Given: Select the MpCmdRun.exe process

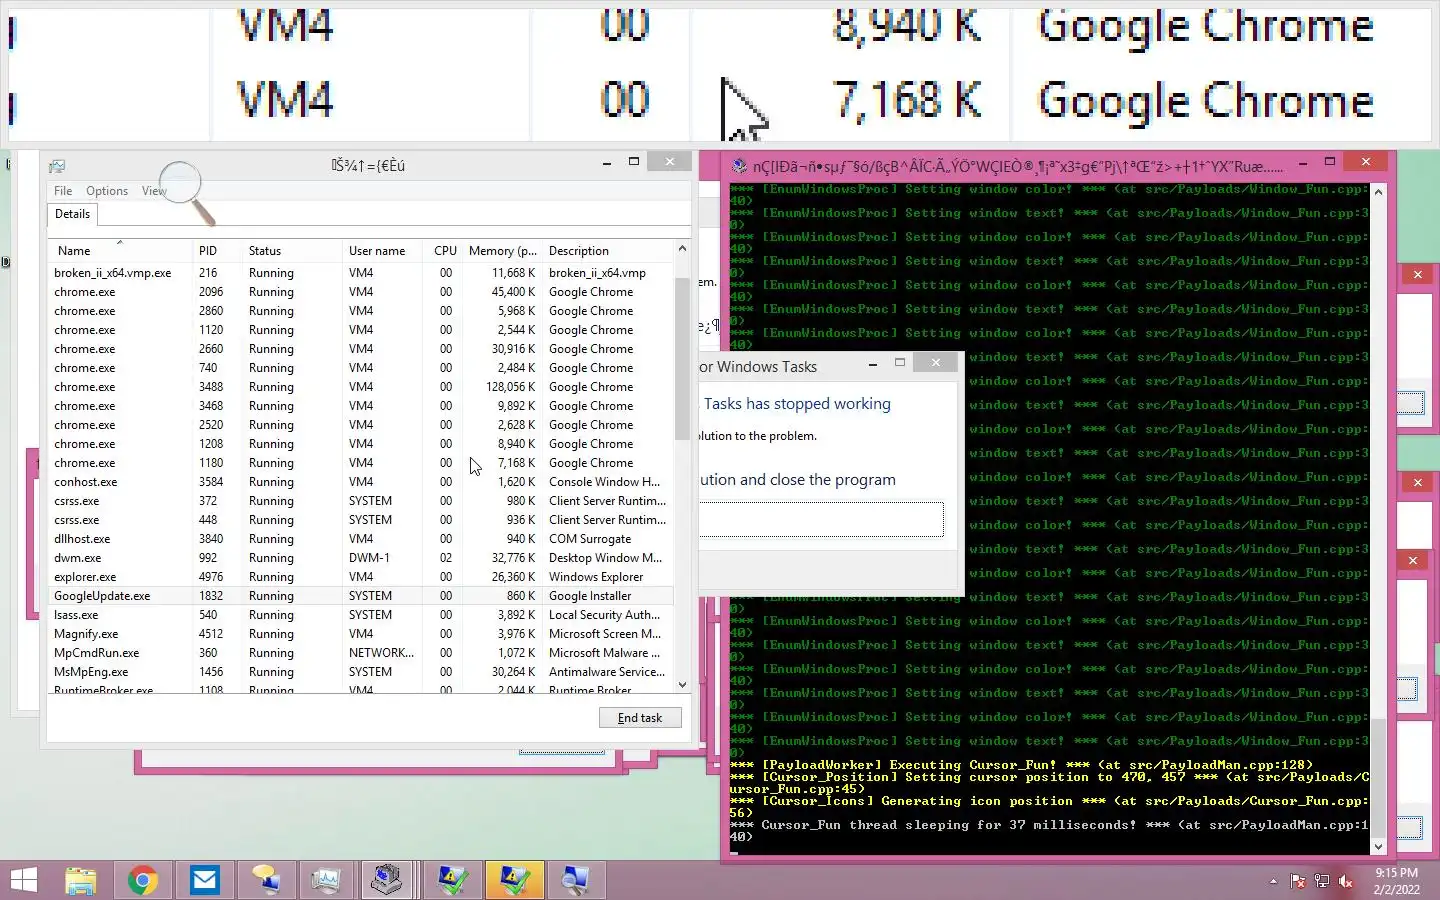Looking at the screenshot, I should (x=360, y=653).
